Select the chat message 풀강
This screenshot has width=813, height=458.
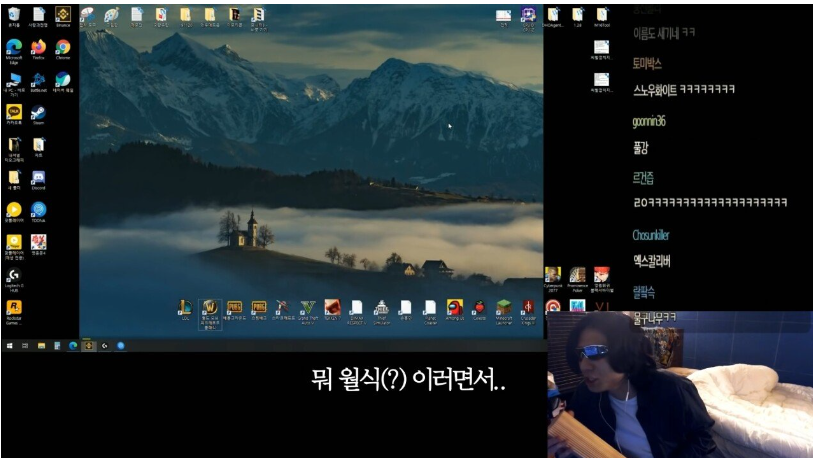pyautogui.click(x=641, y=148)
